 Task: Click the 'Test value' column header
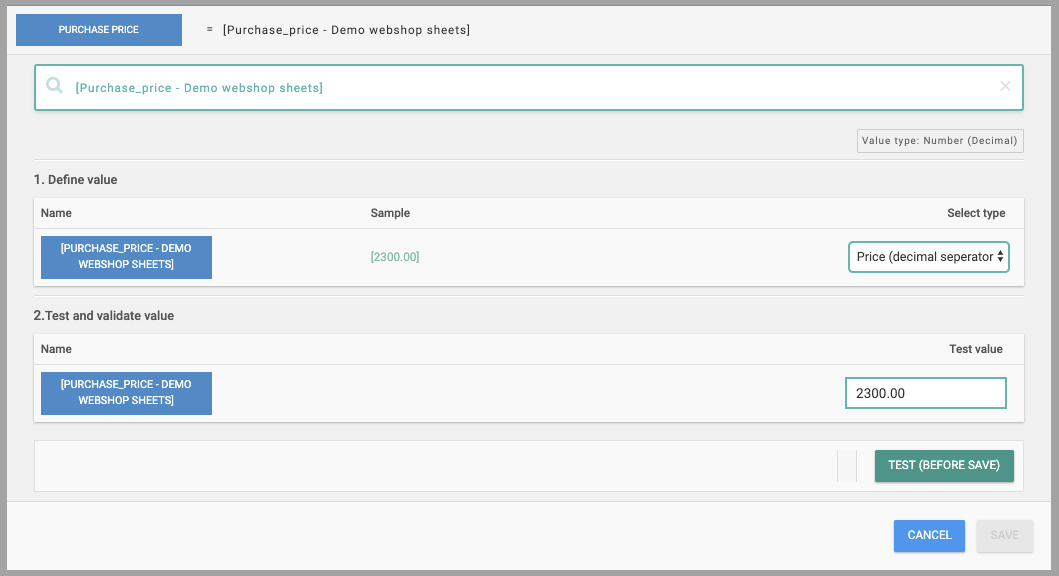pyautogui.click(x=976, y=349)
